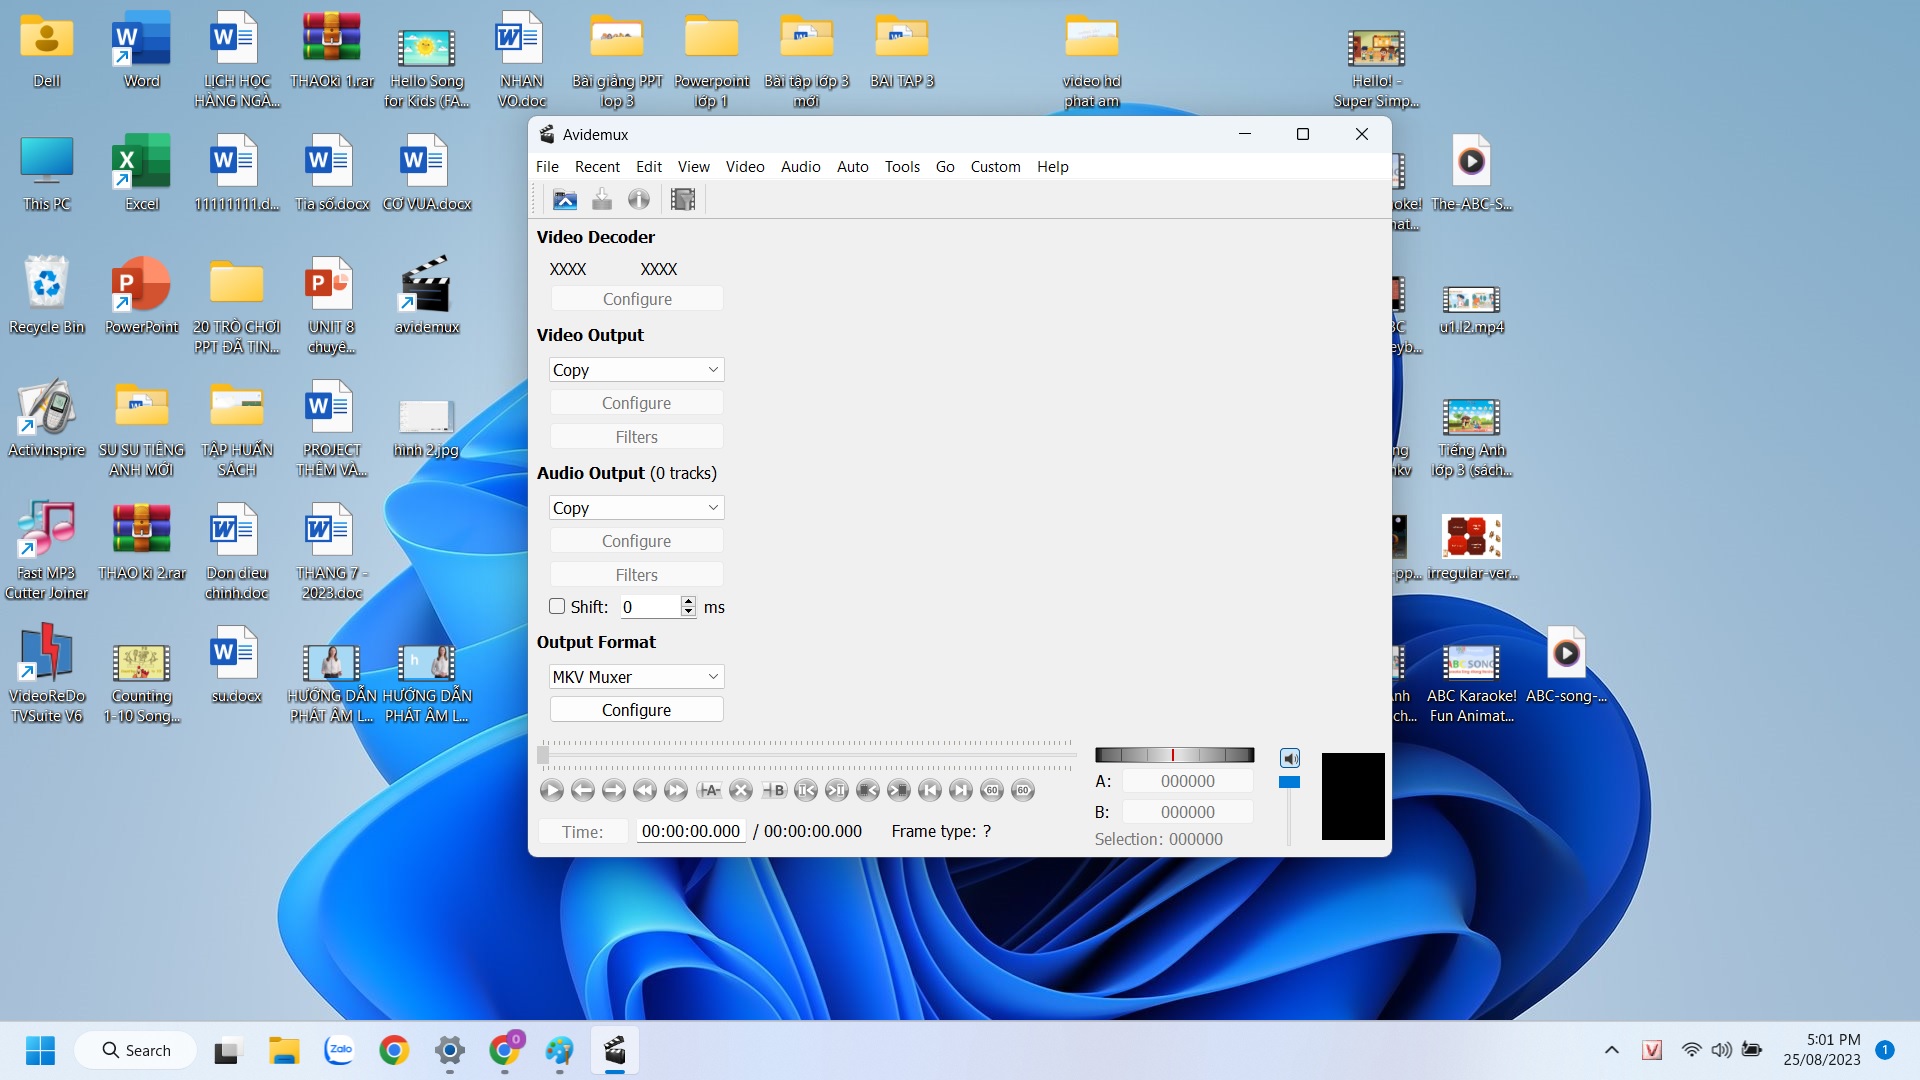Go to last frame button

(x=960, y=790)
